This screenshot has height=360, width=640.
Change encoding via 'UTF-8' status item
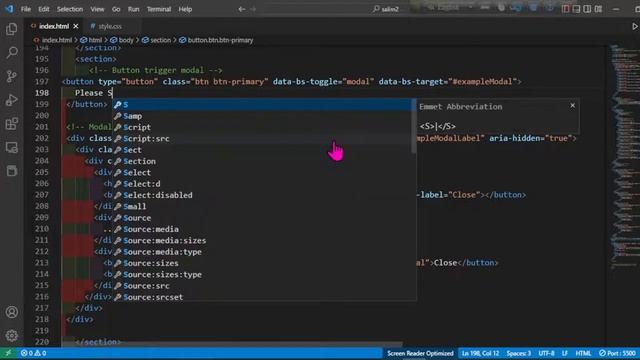[546, 353]
